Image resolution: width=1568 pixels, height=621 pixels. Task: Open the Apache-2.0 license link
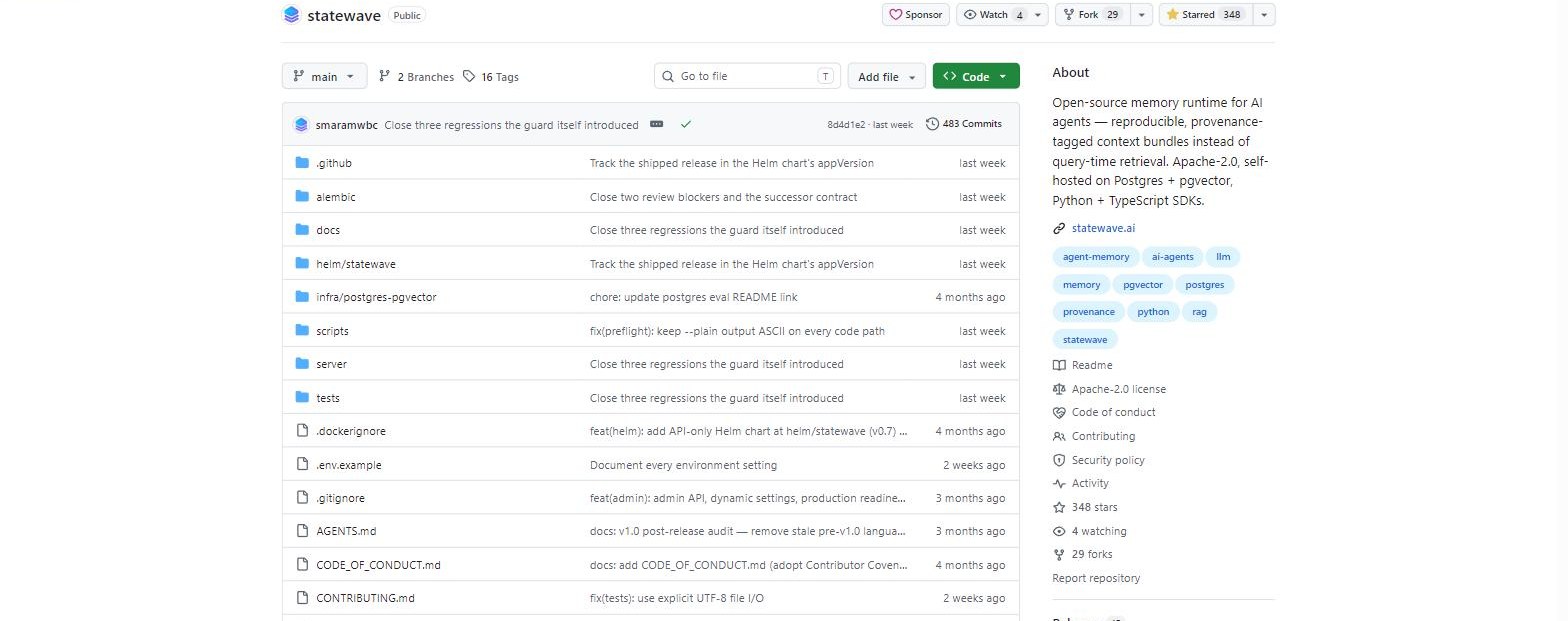pos(1119,389)
